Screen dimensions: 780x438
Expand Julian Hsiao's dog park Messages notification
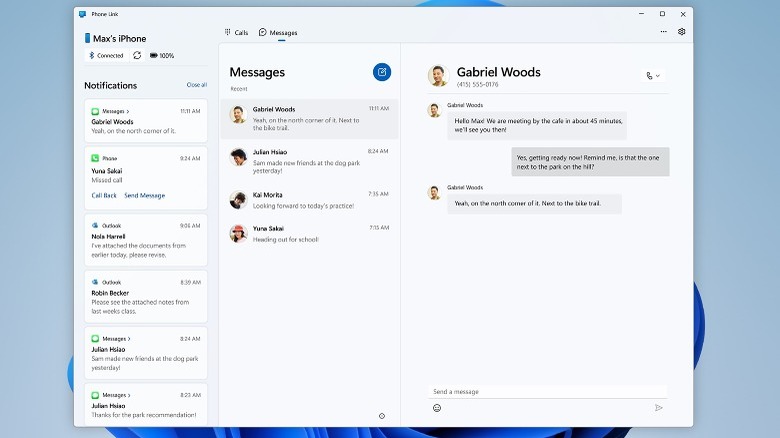click(x=146, y=351)
